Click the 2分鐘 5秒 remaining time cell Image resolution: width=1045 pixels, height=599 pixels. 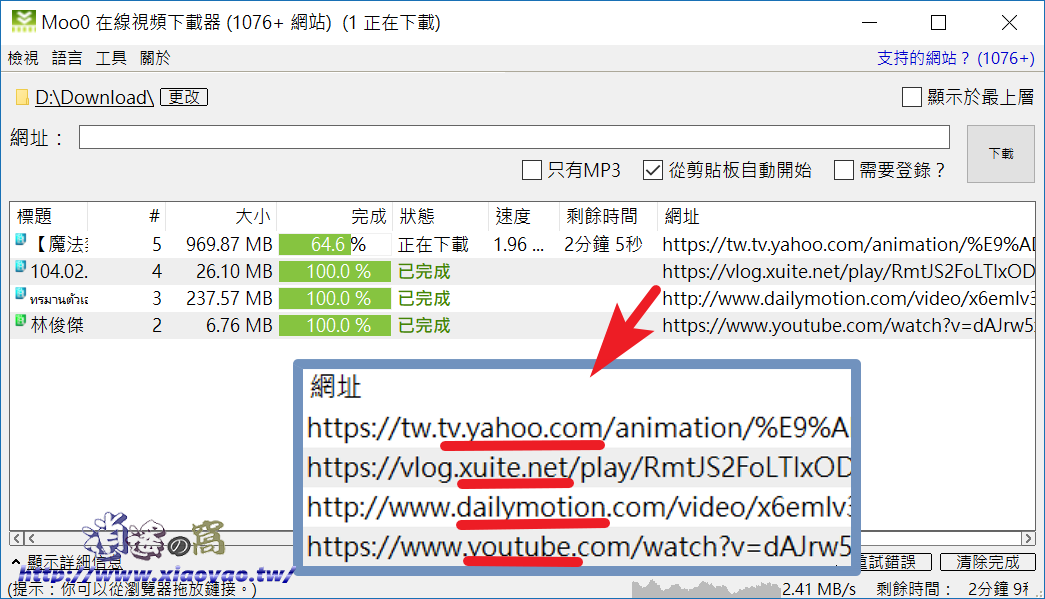(602, 245)
